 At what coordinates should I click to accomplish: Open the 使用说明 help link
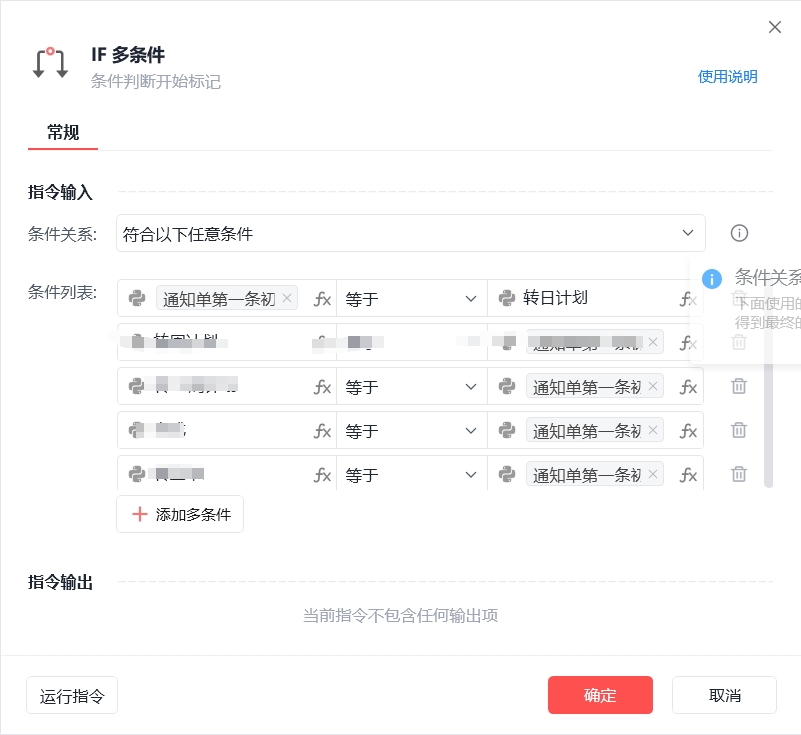point(727,77)
